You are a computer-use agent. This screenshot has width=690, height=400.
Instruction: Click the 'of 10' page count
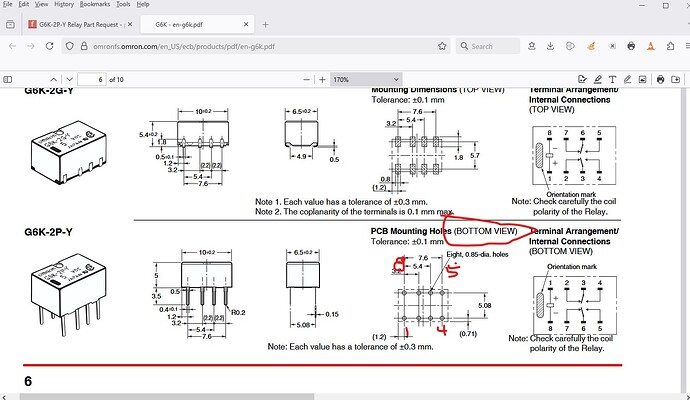116,80
